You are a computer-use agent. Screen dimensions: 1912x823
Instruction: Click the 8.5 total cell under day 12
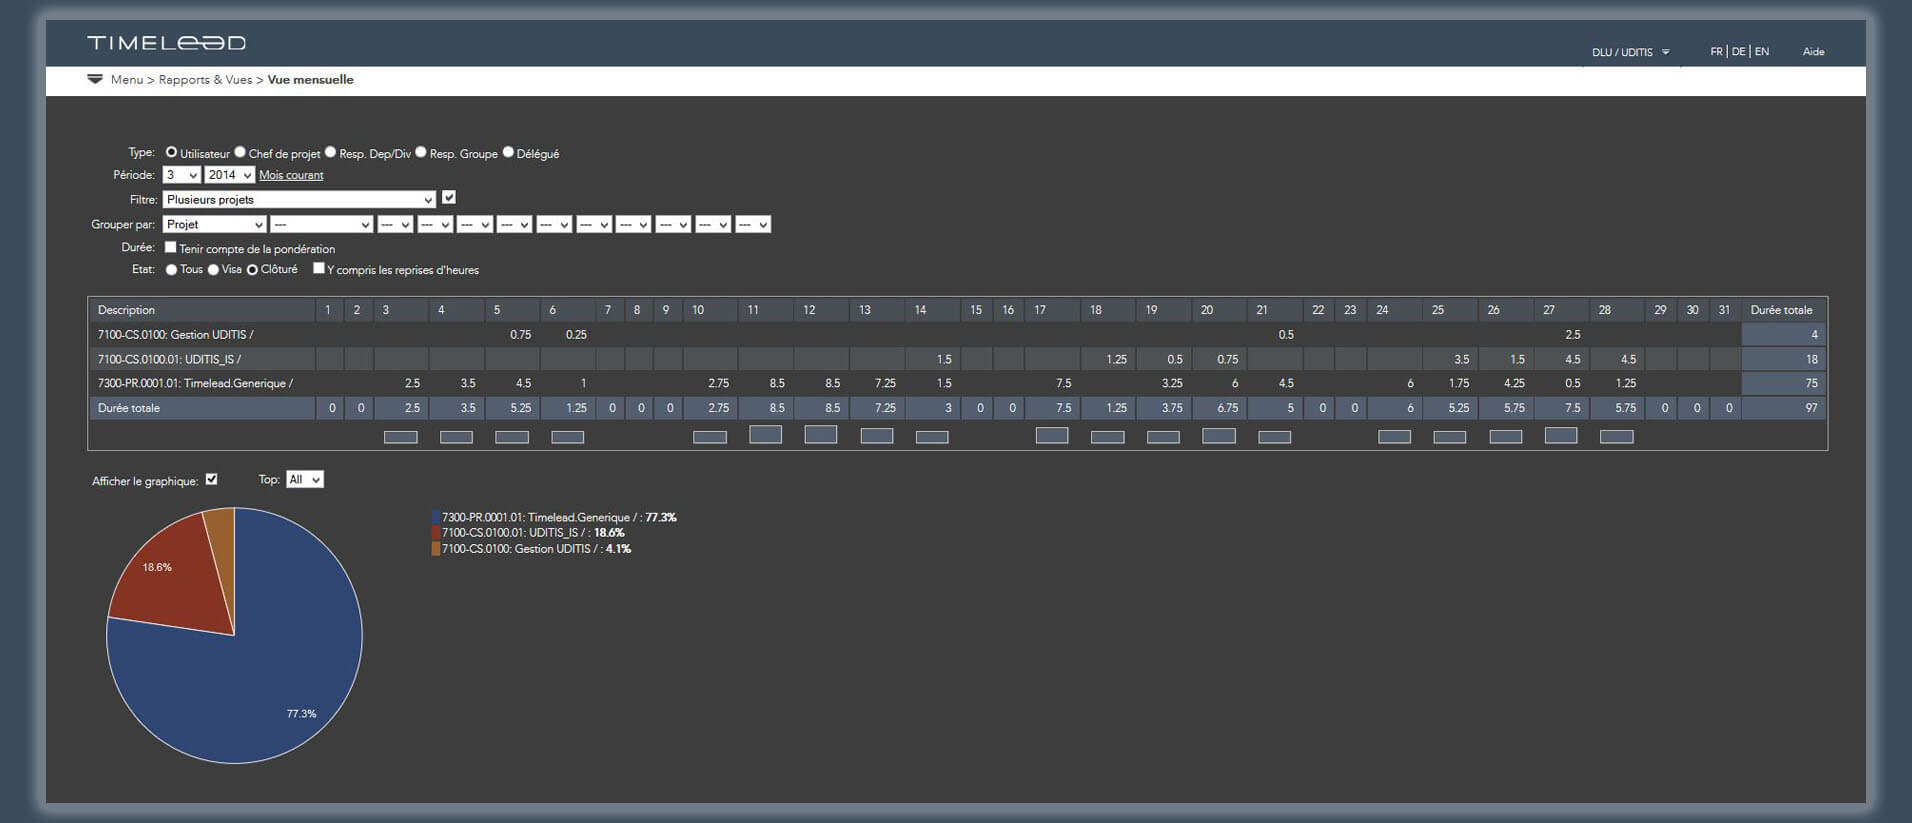[822, 408]
